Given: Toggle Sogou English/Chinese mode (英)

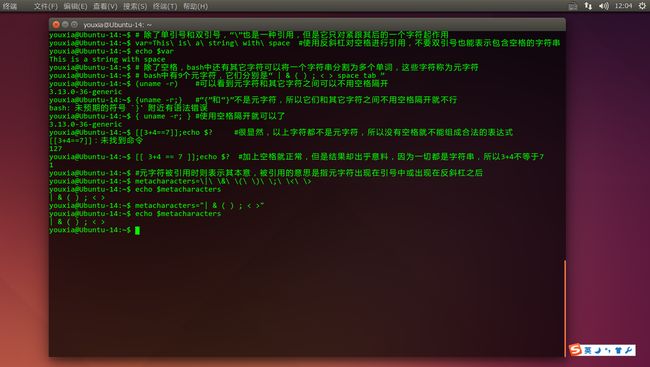Looking at the screenshot, I should pyautogui.click(x=588, y=350).
